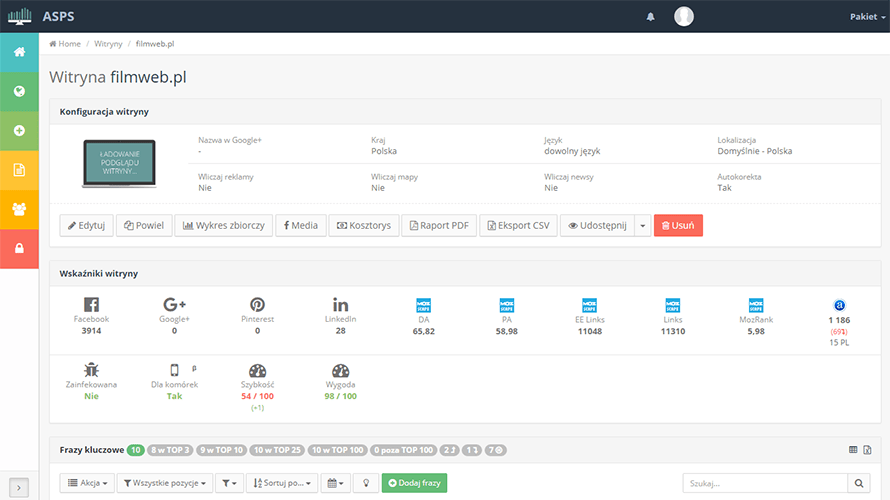Viewport: 890px width, 500px height.
Task: Open the Sortuj po dropdown
Action: click(282, 483)
